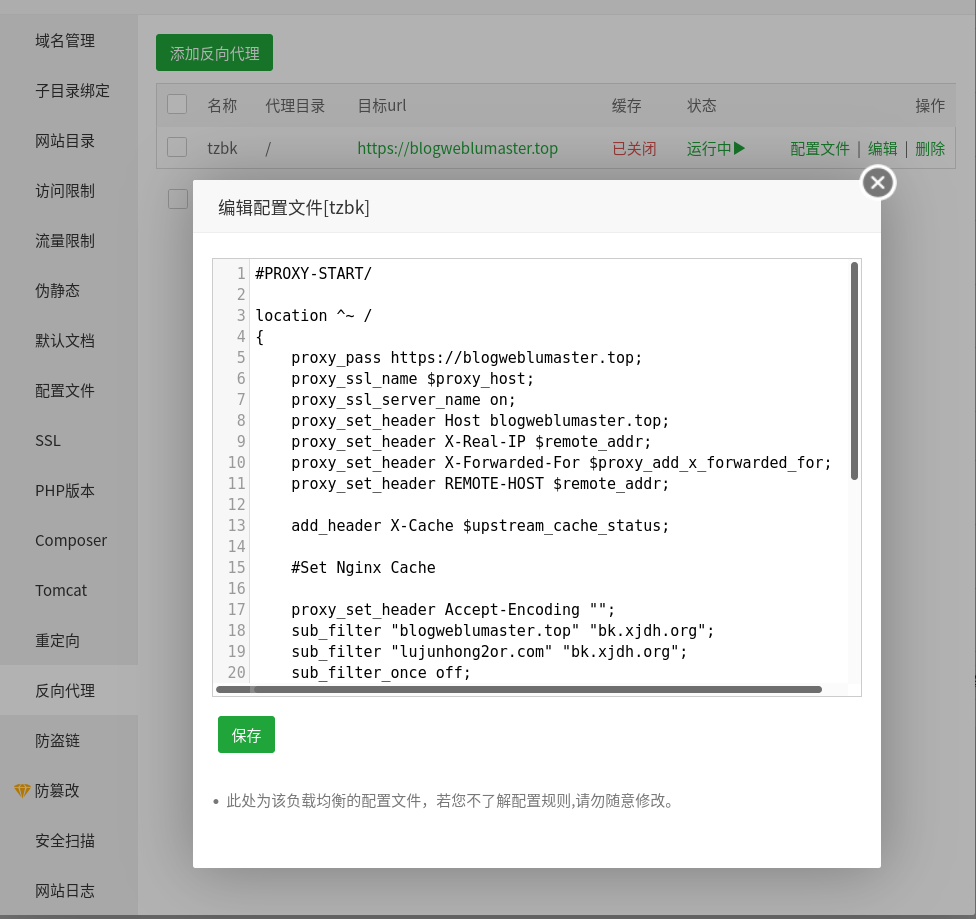Open the 重定向 sidebar item
The height and width of the screenshot is (919, 976).
tap(57, 641)
